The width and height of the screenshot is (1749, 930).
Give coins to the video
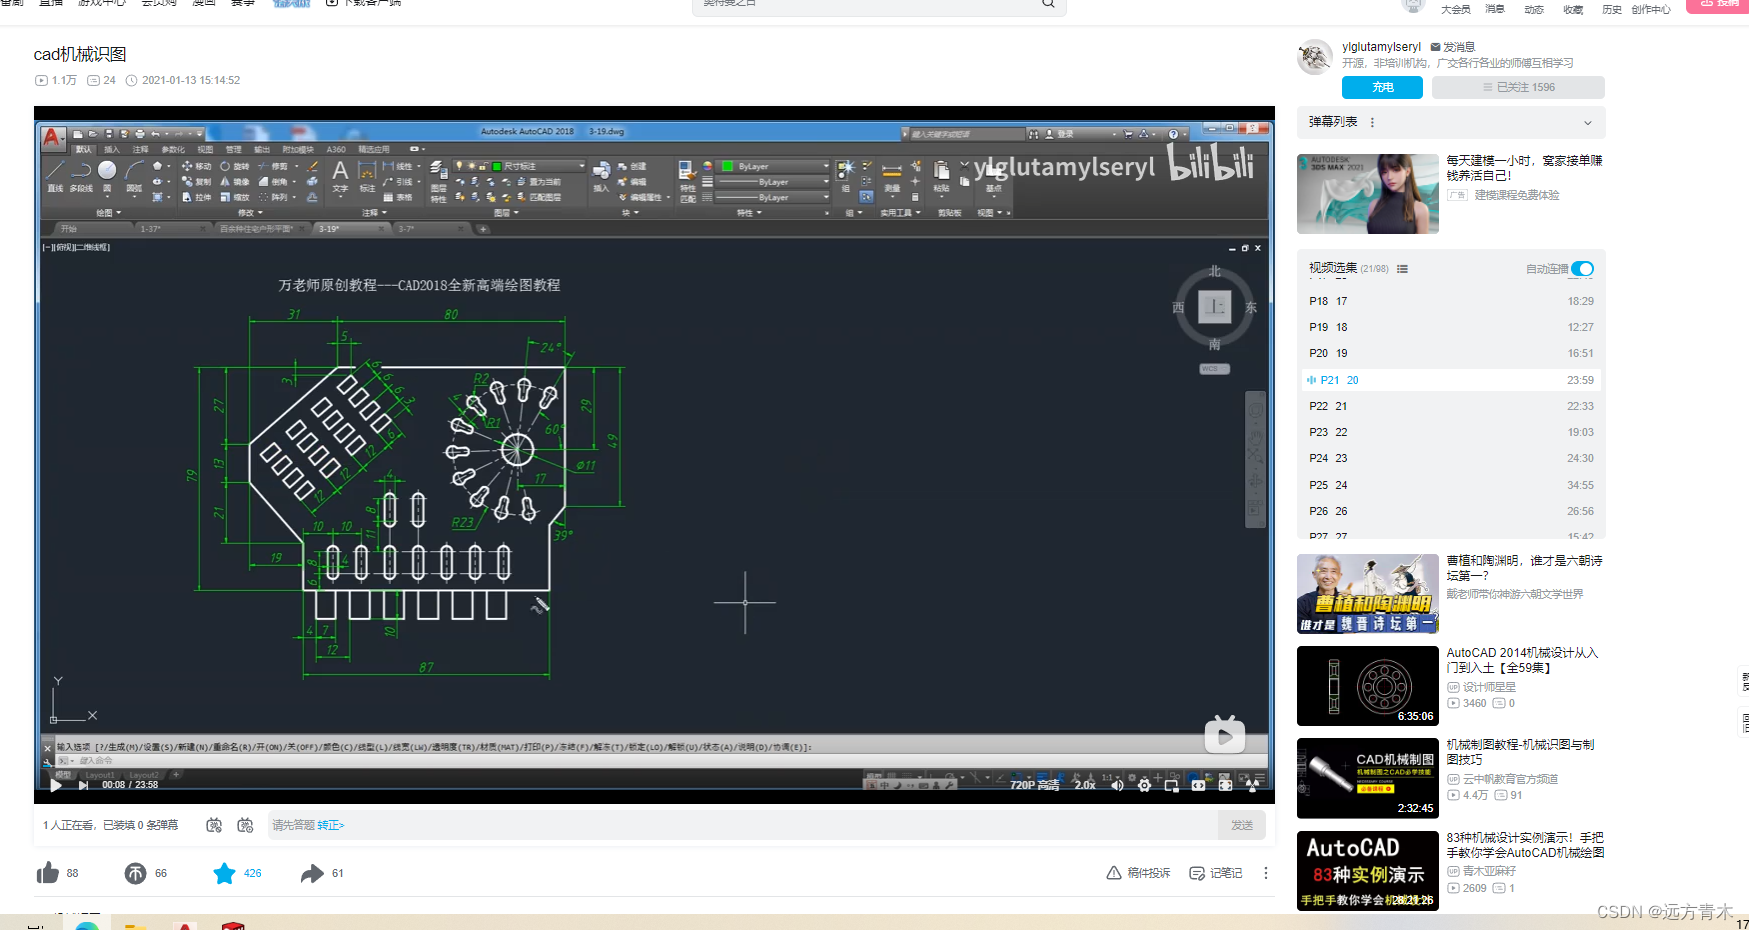point(135,873)
